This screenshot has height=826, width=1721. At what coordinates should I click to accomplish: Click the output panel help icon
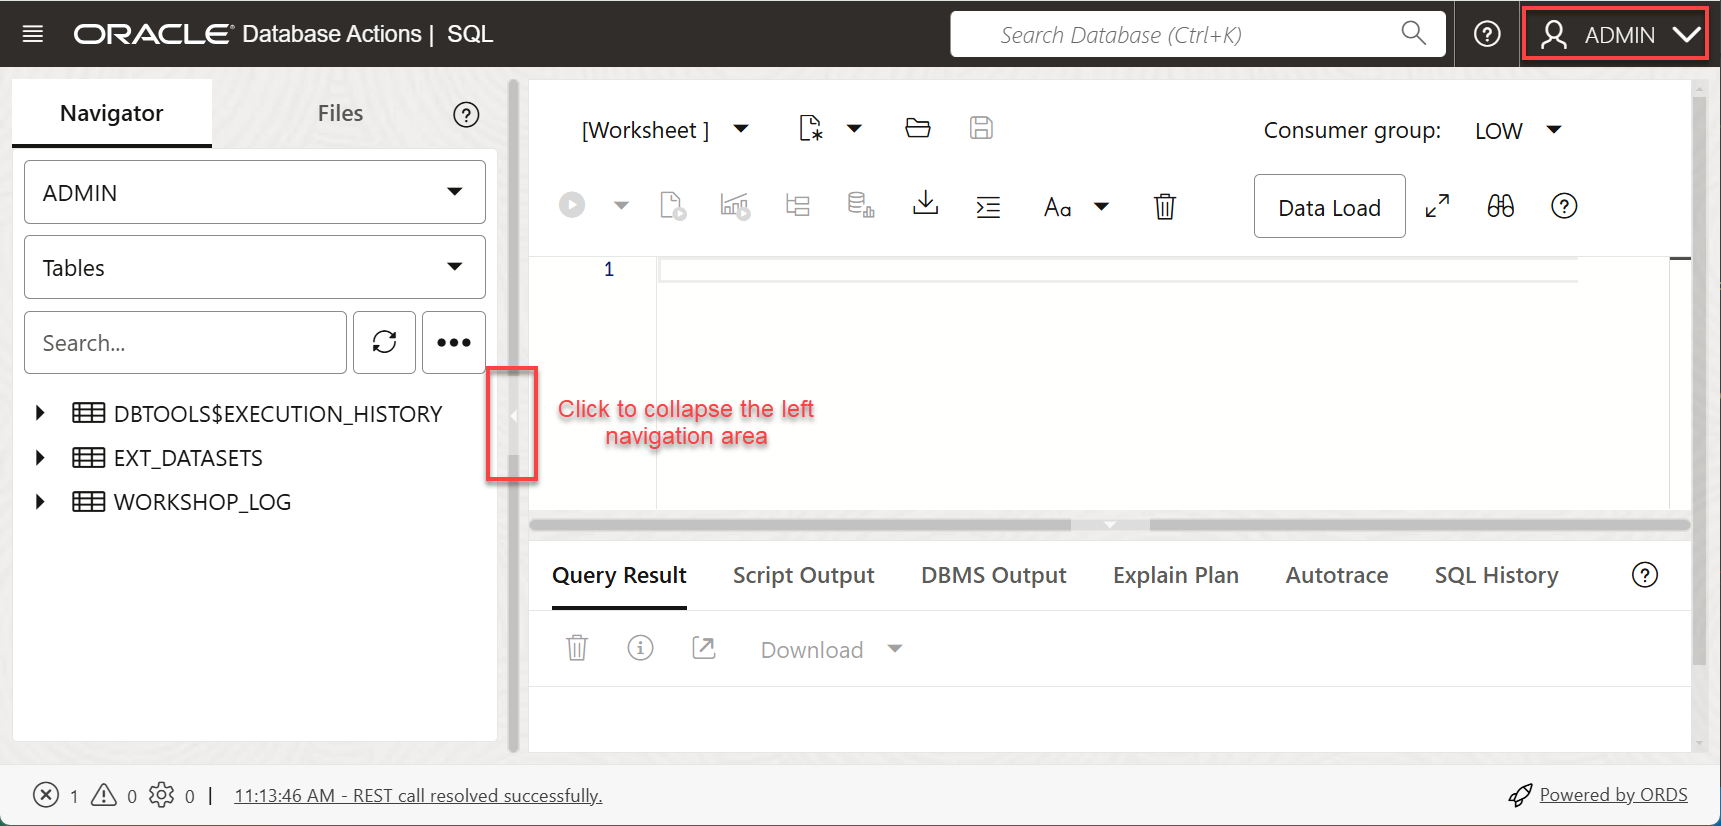(x=1645, y=575)
